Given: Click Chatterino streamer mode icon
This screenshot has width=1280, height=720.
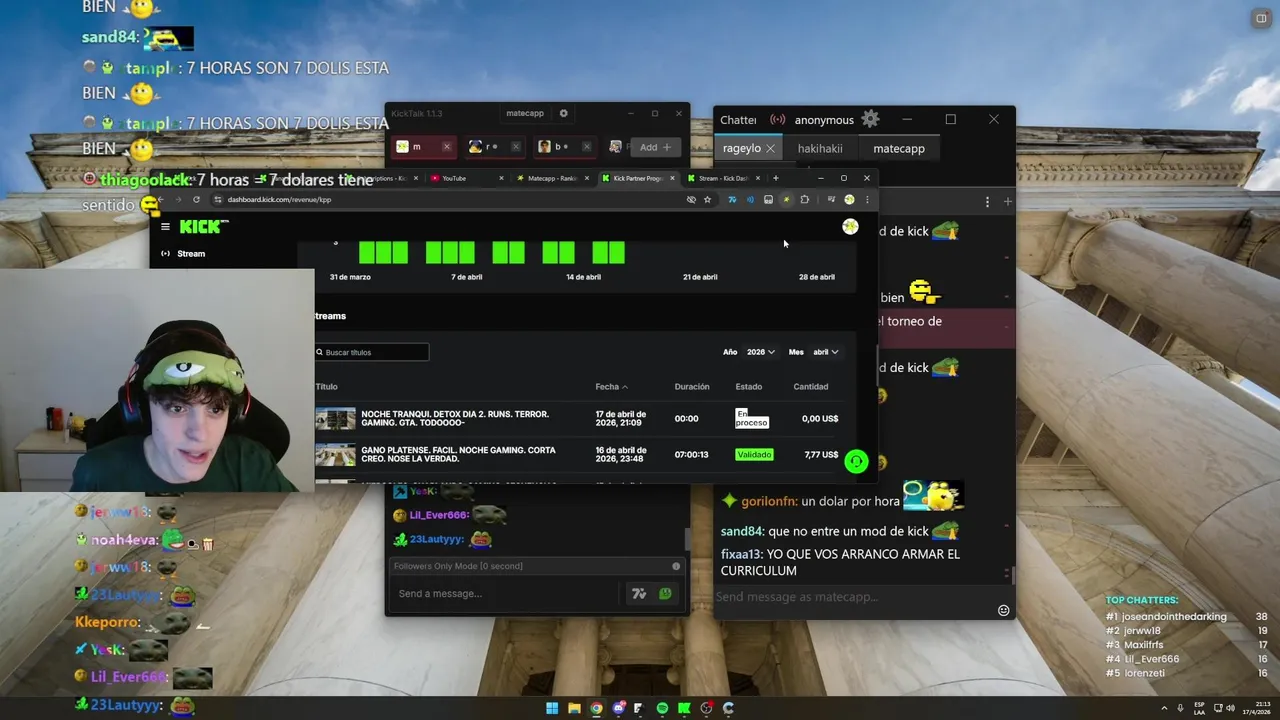Looking at the screenshot, I should [x=777, y=120].
